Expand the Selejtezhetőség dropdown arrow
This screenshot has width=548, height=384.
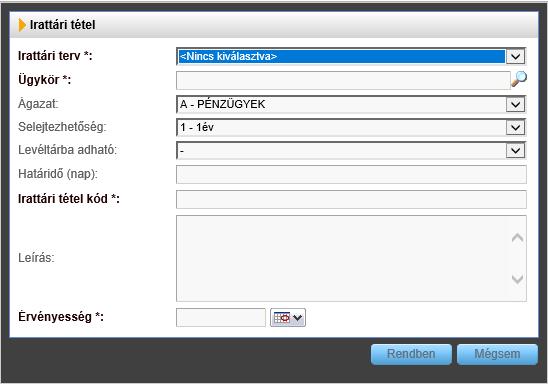pyautogui.click(x=515, y=128)
